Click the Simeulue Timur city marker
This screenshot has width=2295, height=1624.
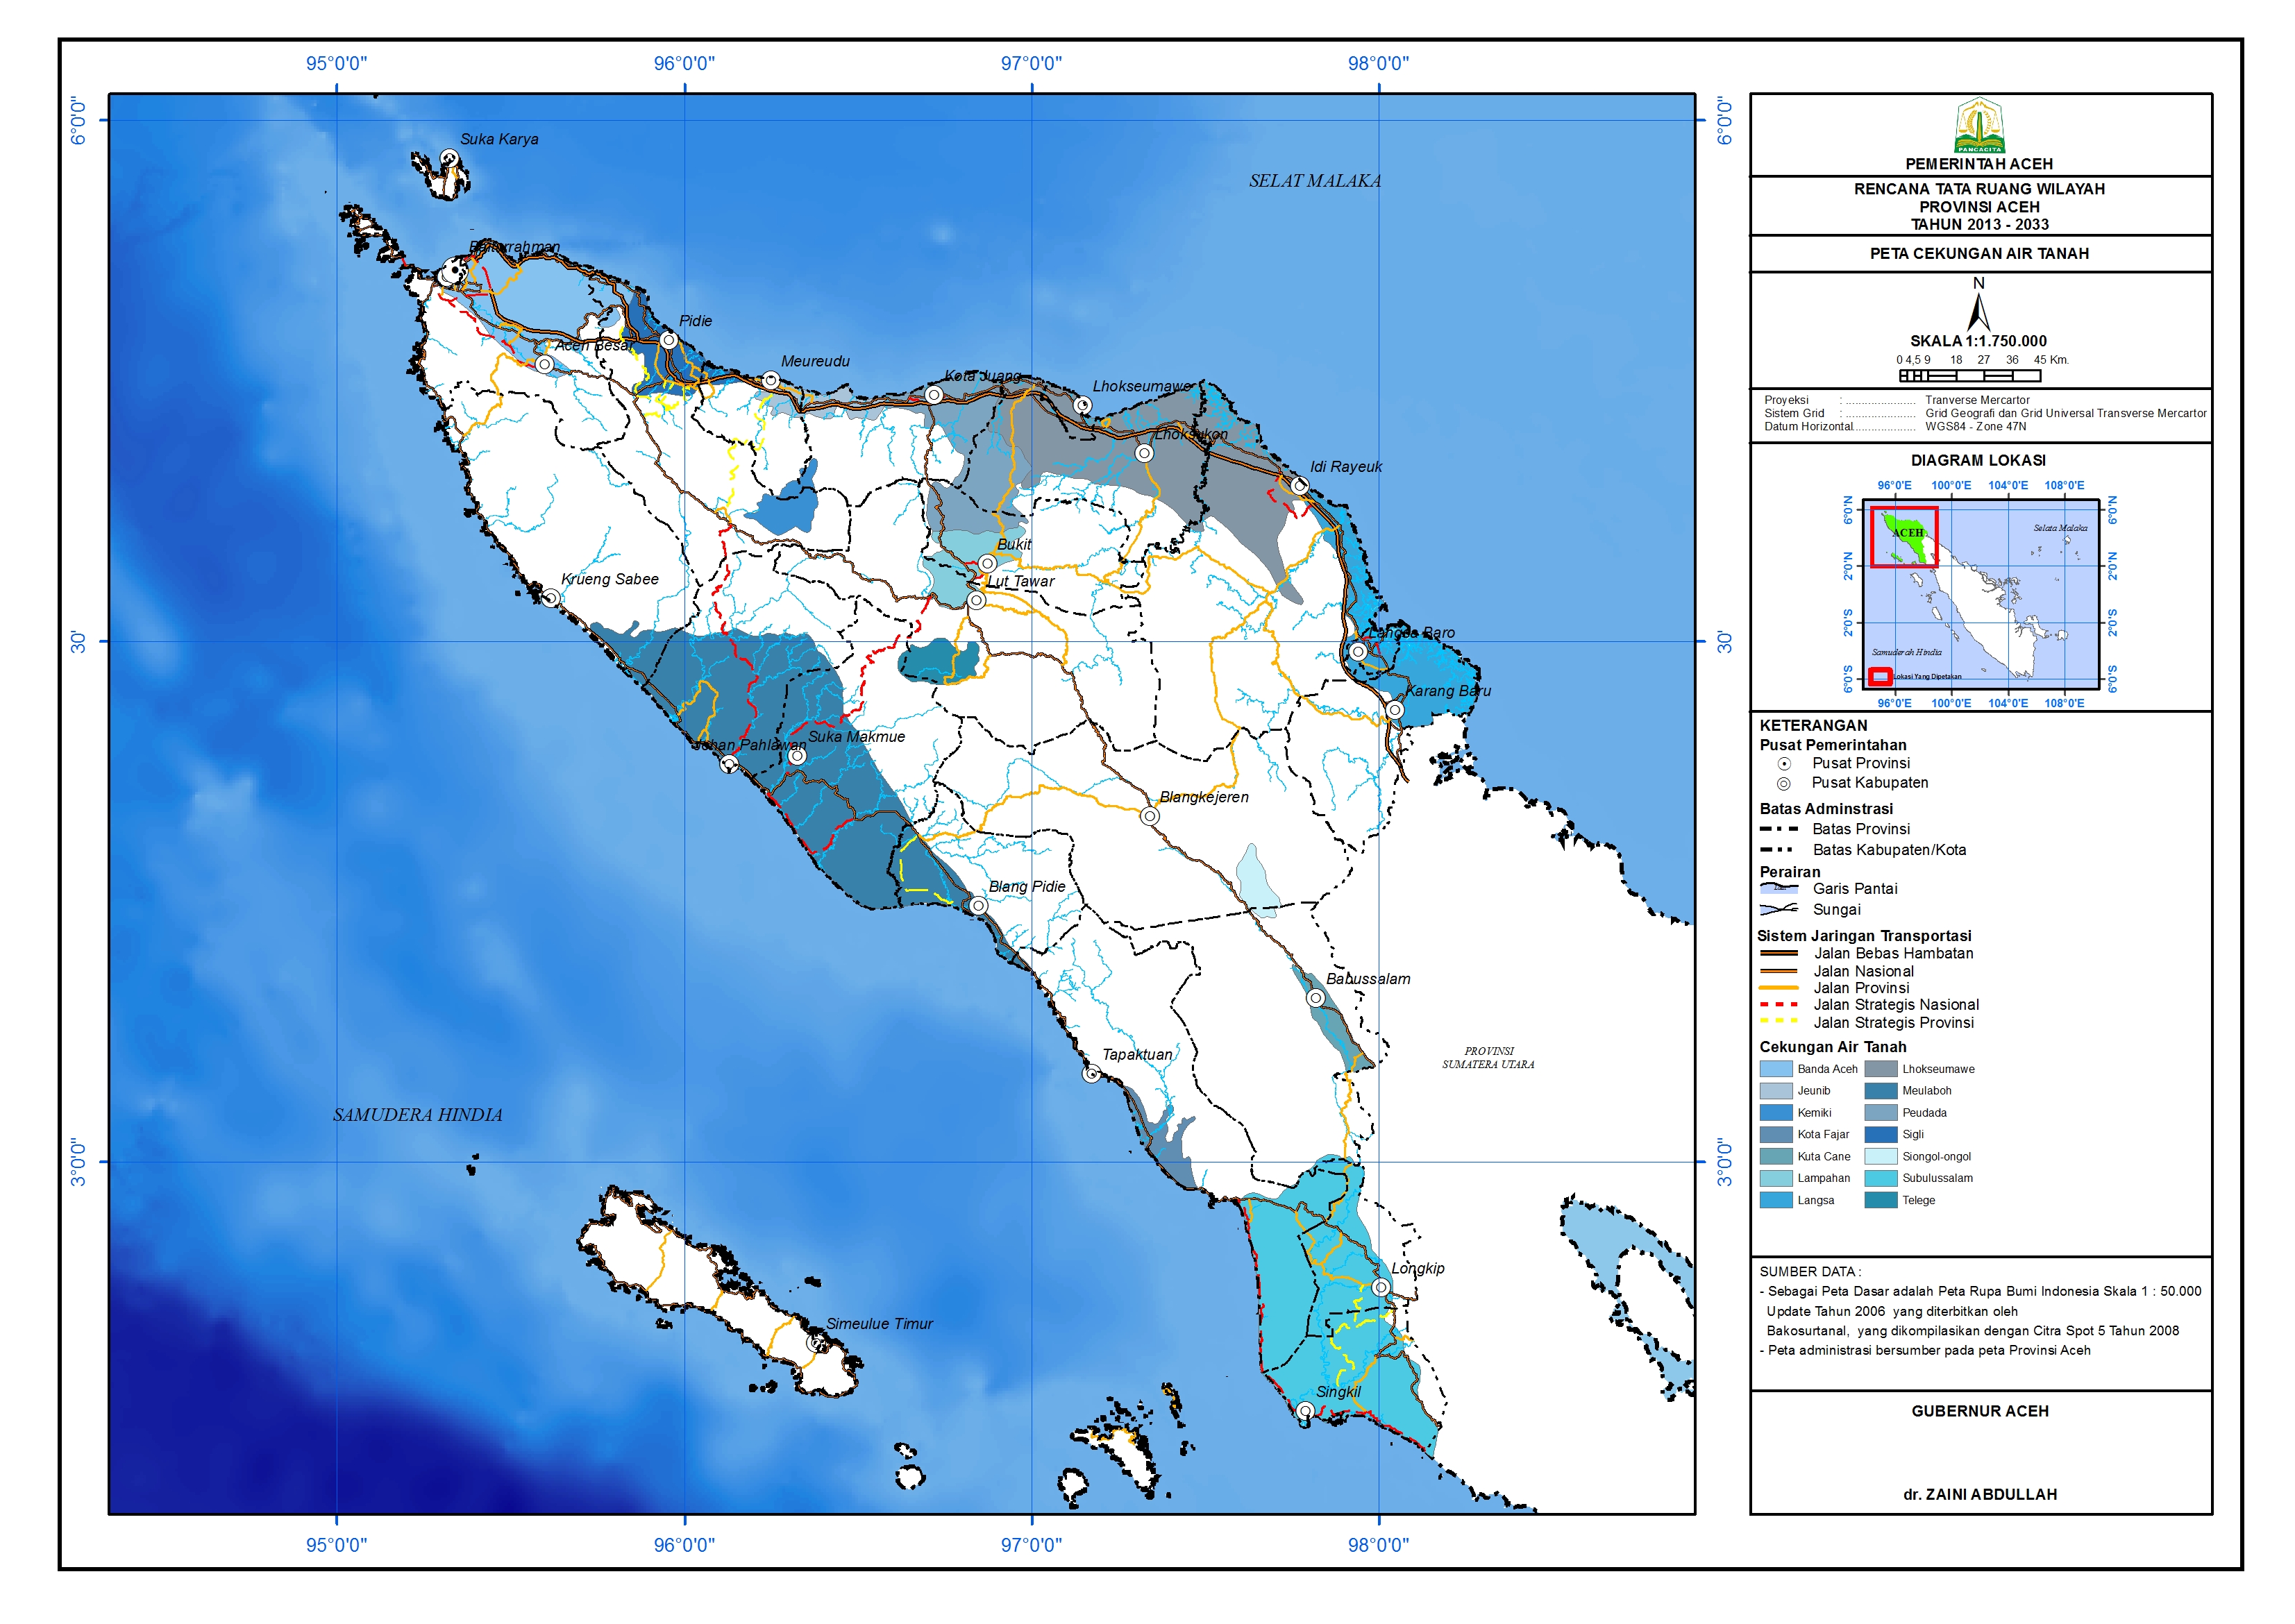[x=816, y=1343]
